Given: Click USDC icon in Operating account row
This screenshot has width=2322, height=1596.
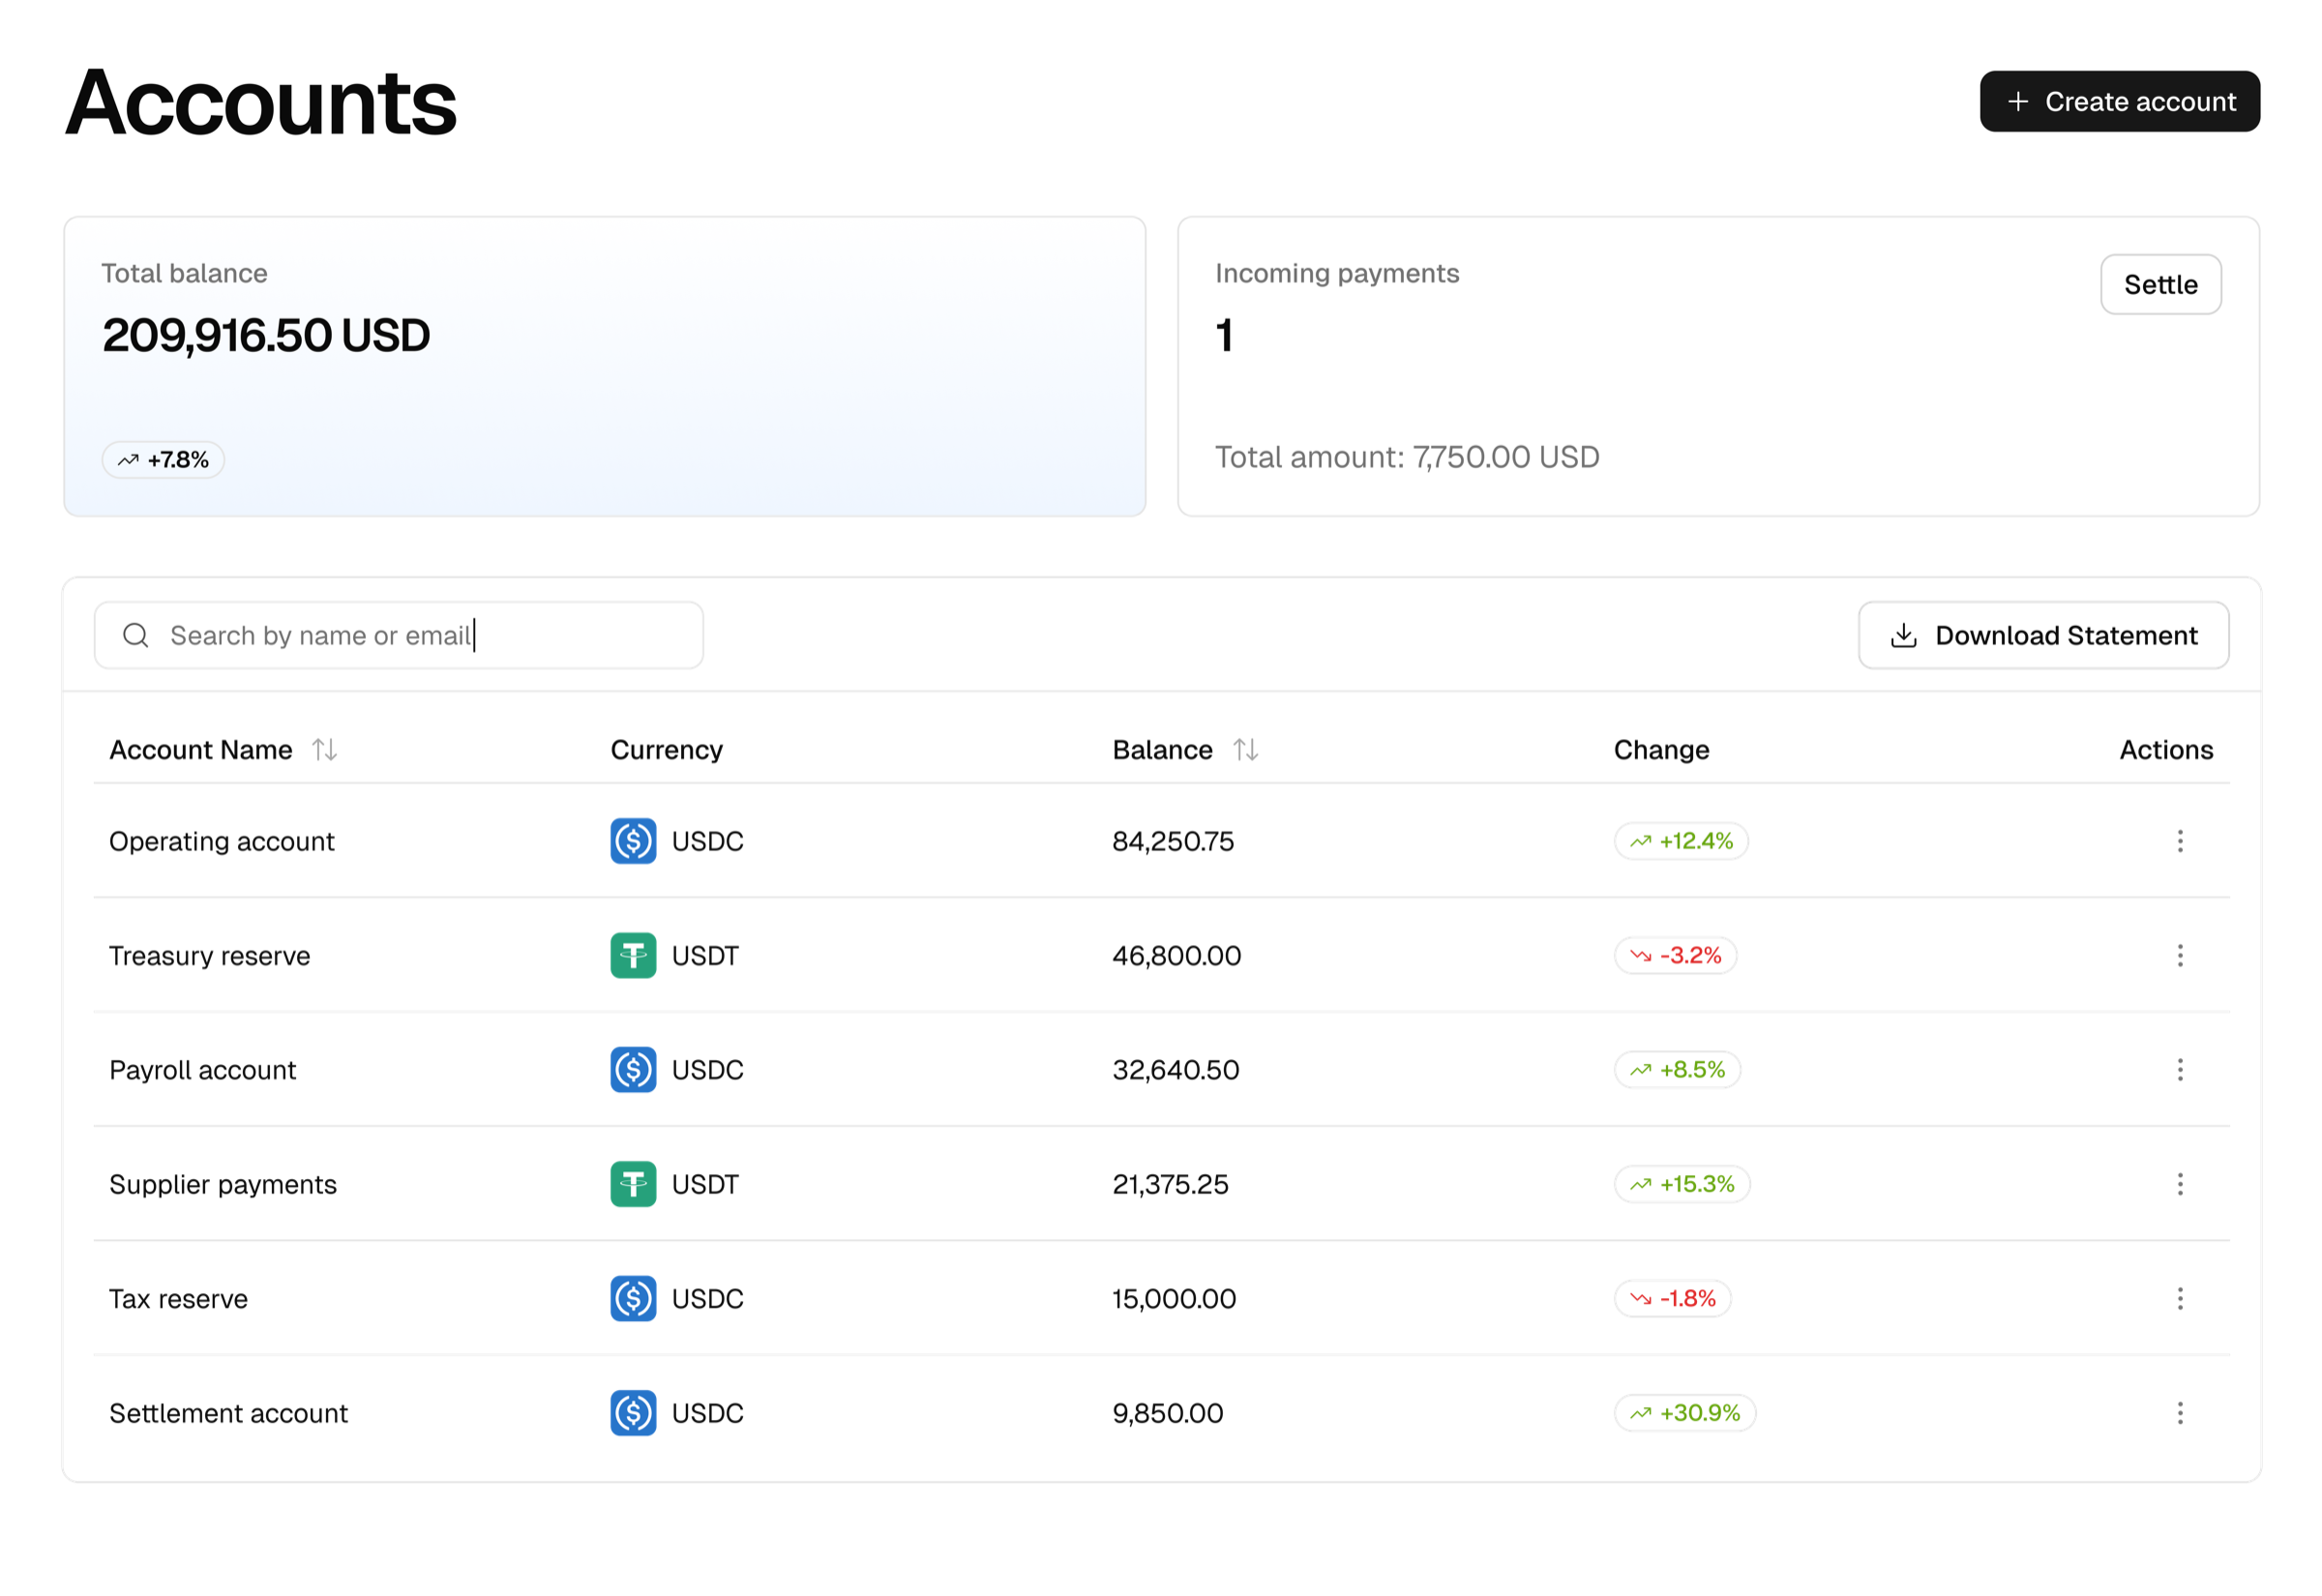Looking at the screenshot, I should [633, 841].
